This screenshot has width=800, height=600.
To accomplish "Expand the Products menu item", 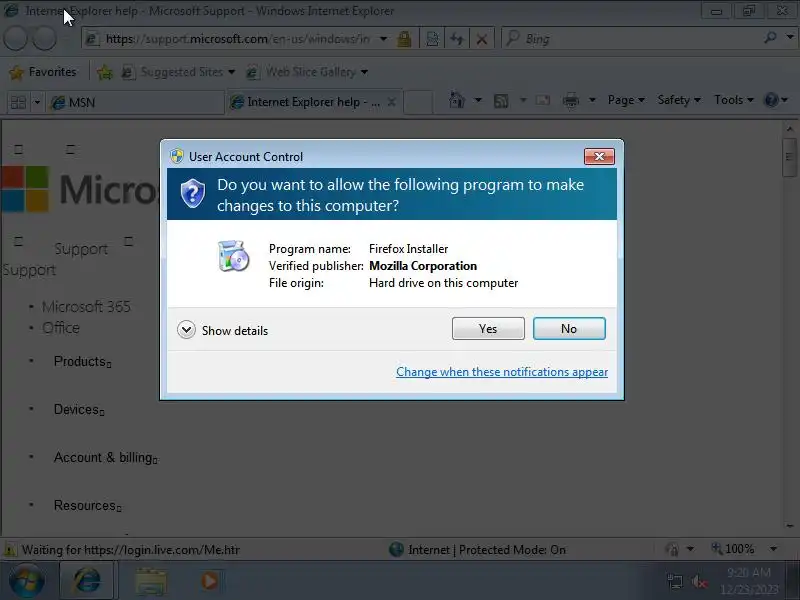I will click(82, 361).
